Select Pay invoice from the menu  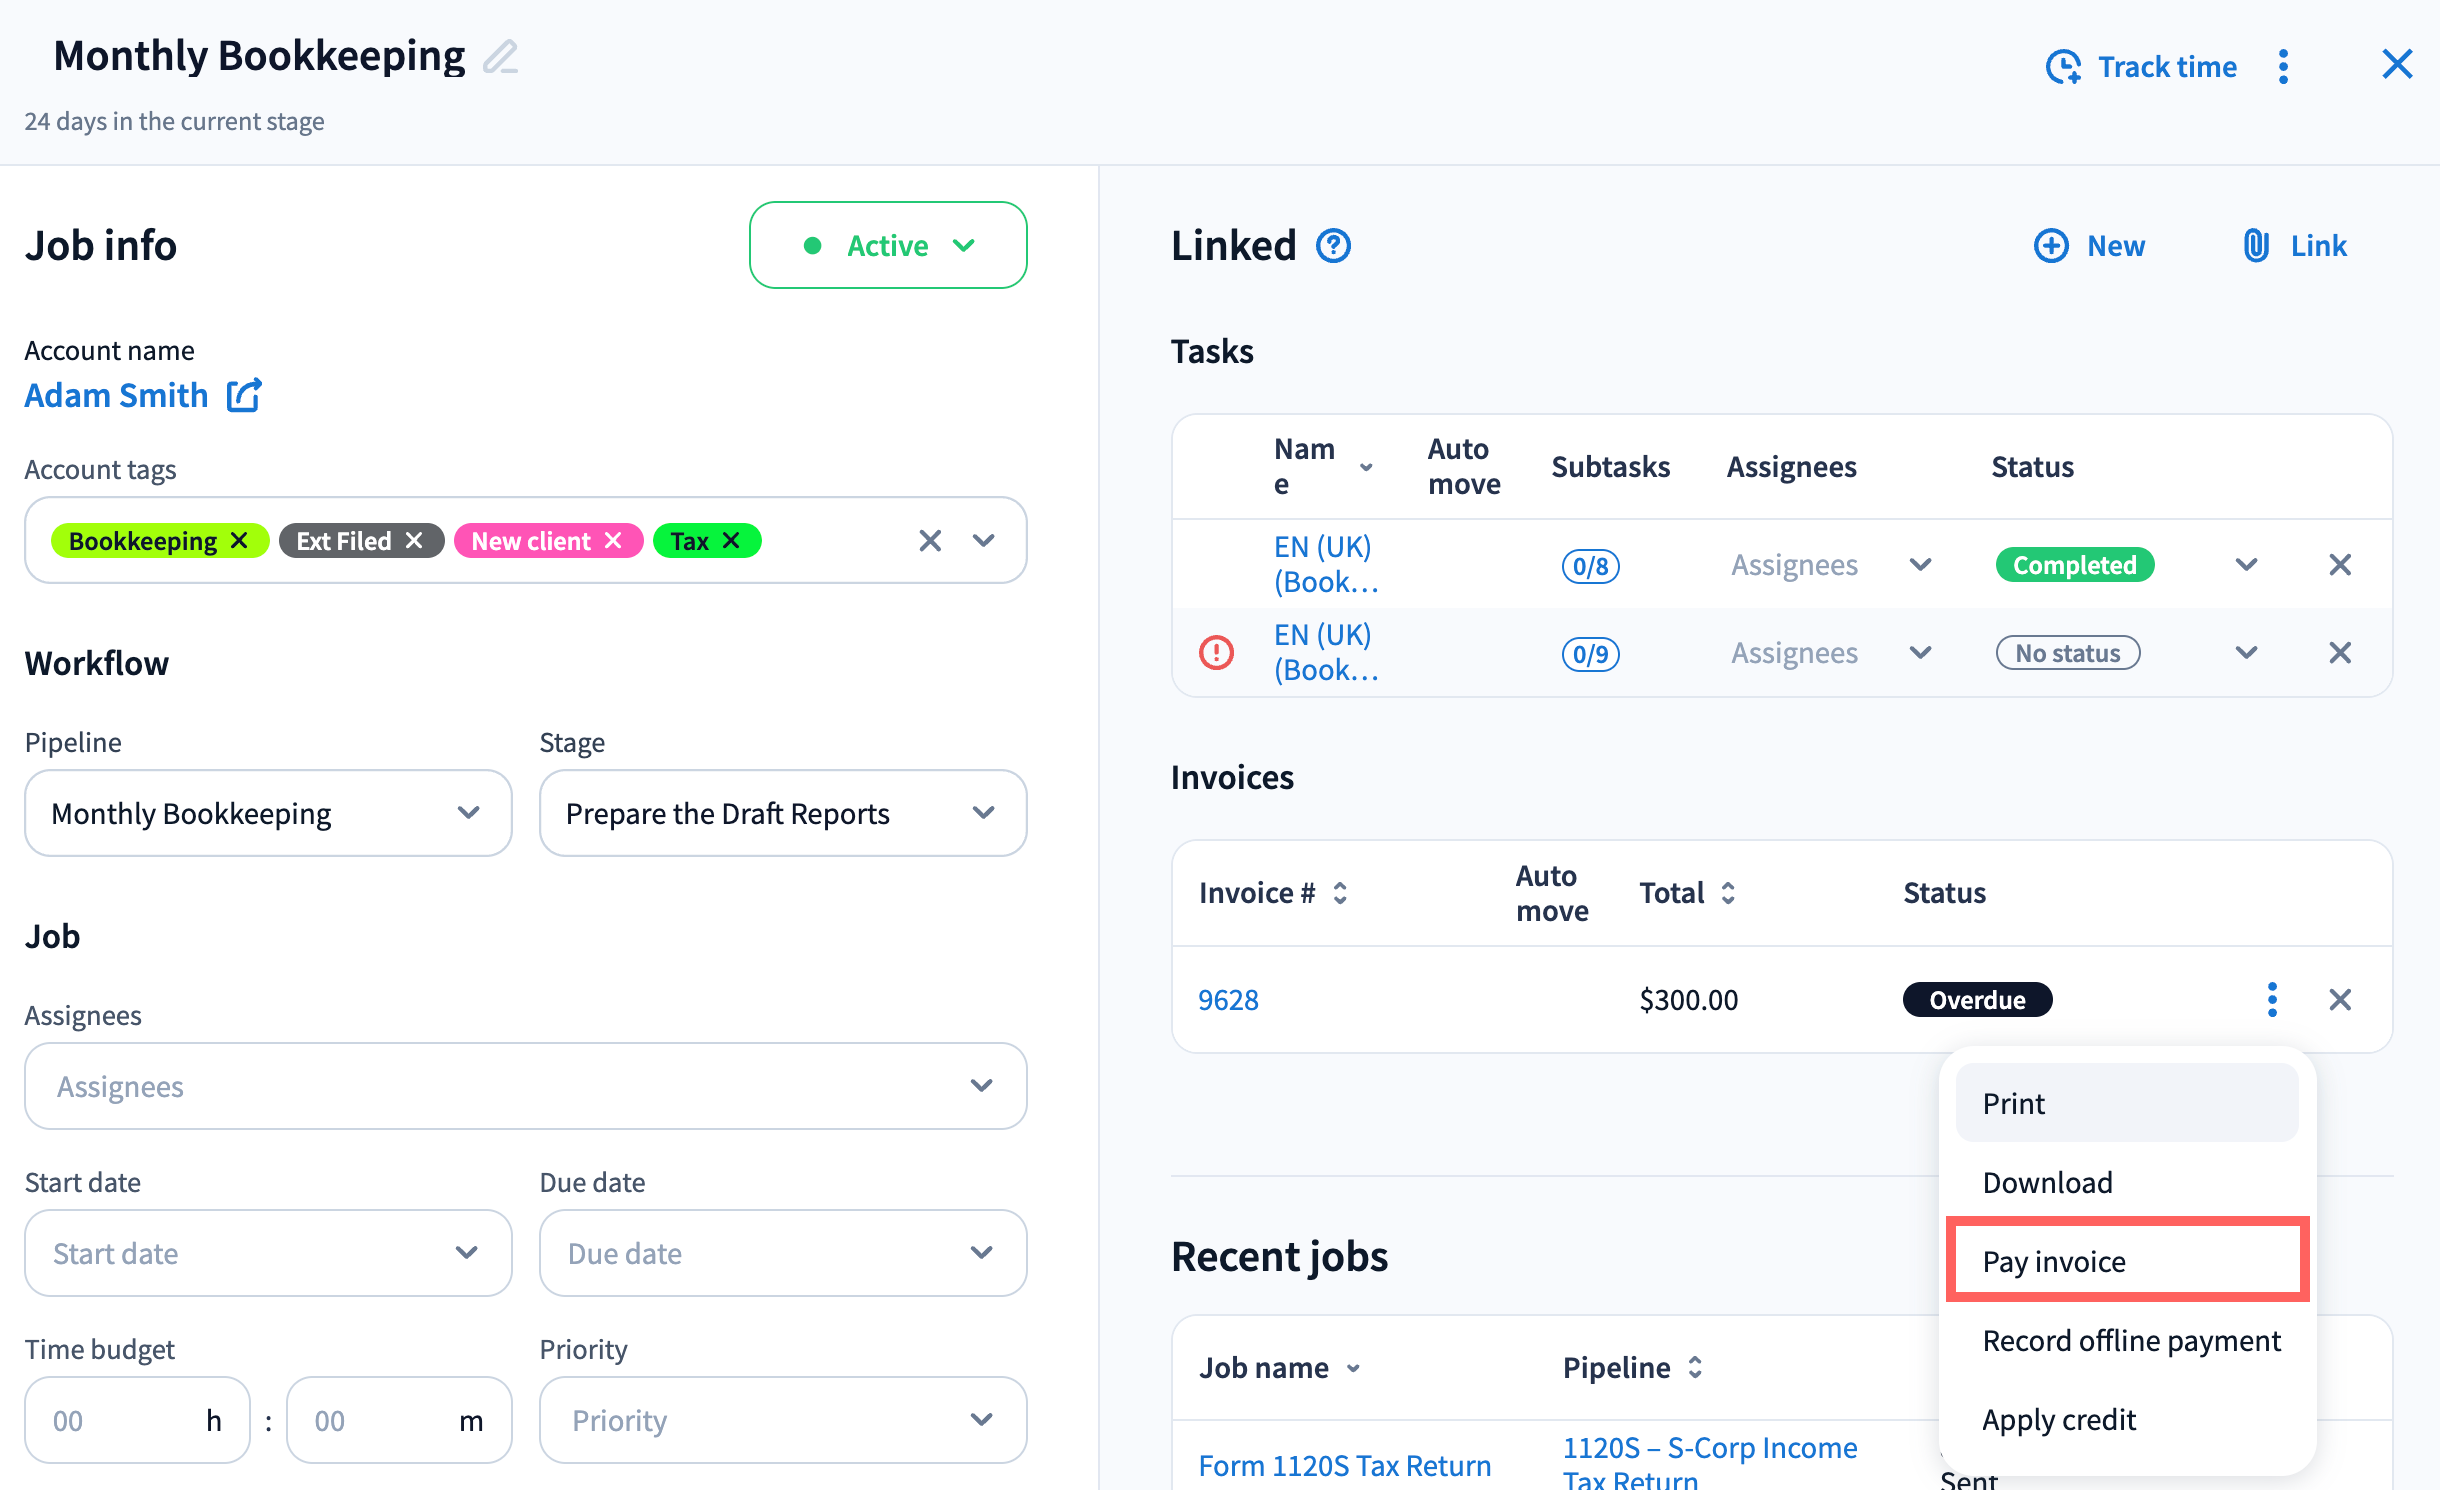click(2127, 1261)
